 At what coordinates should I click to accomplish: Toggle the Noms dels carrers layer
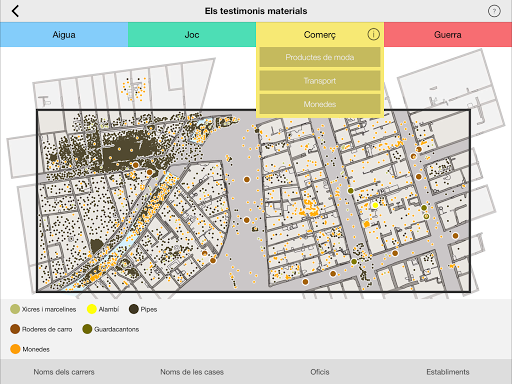[64, 372]
